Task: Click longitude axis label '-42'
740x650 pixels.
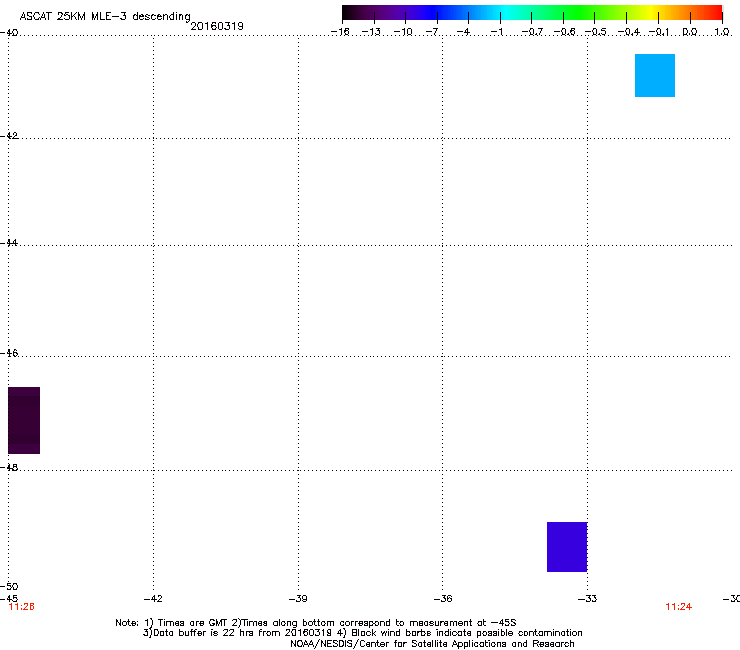Action: (x=153, y=599)
